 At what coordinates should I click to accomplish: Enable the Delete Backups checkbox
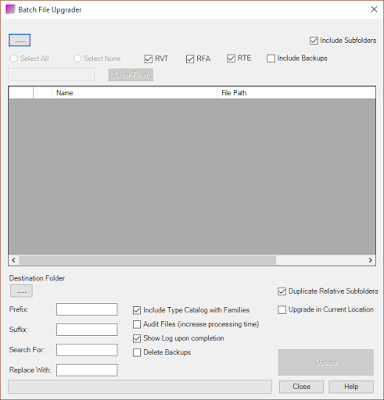[137, 353]
